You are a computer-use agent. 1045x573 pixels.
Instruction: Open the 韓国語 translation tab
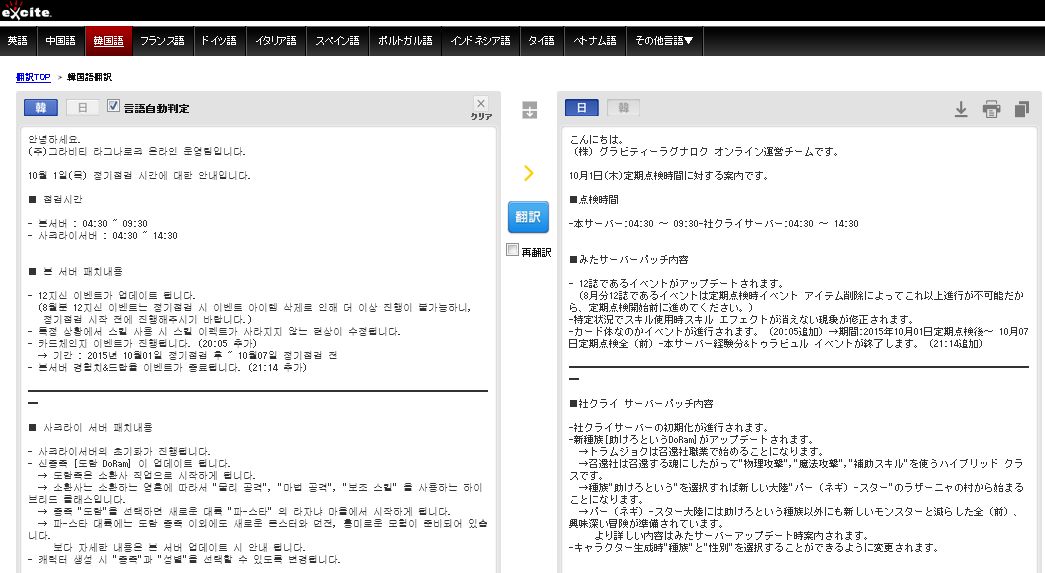coord(108,41)
